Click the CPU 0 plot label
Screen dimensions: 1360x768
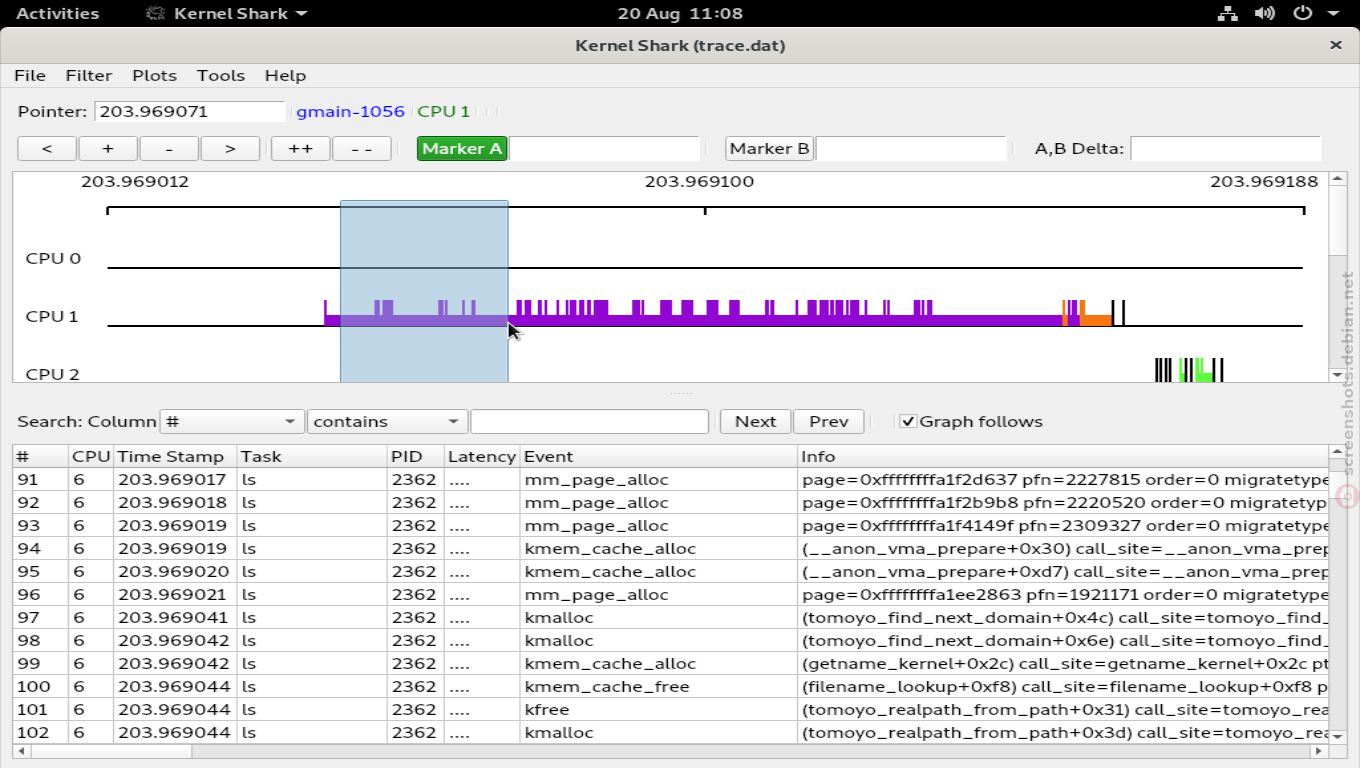point(53,258)
